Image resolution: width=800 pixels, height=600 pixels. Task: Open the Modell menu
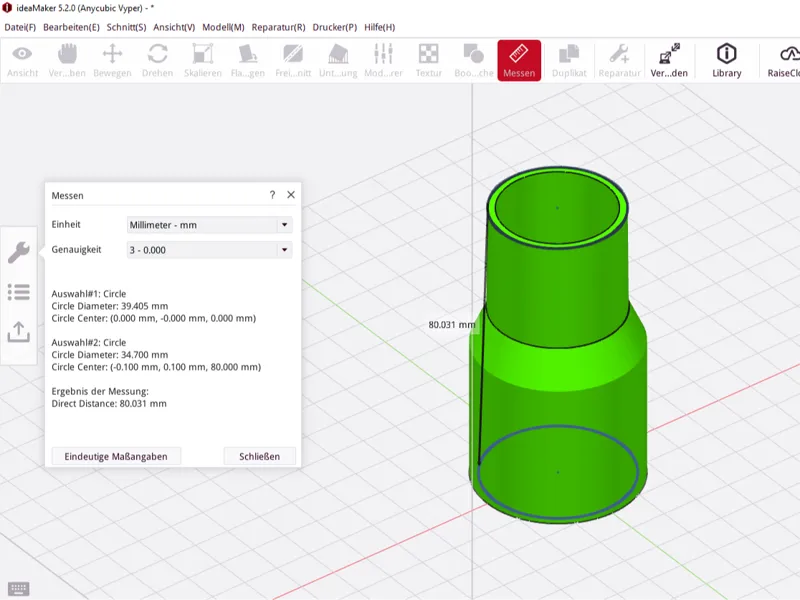click(223, 27)
